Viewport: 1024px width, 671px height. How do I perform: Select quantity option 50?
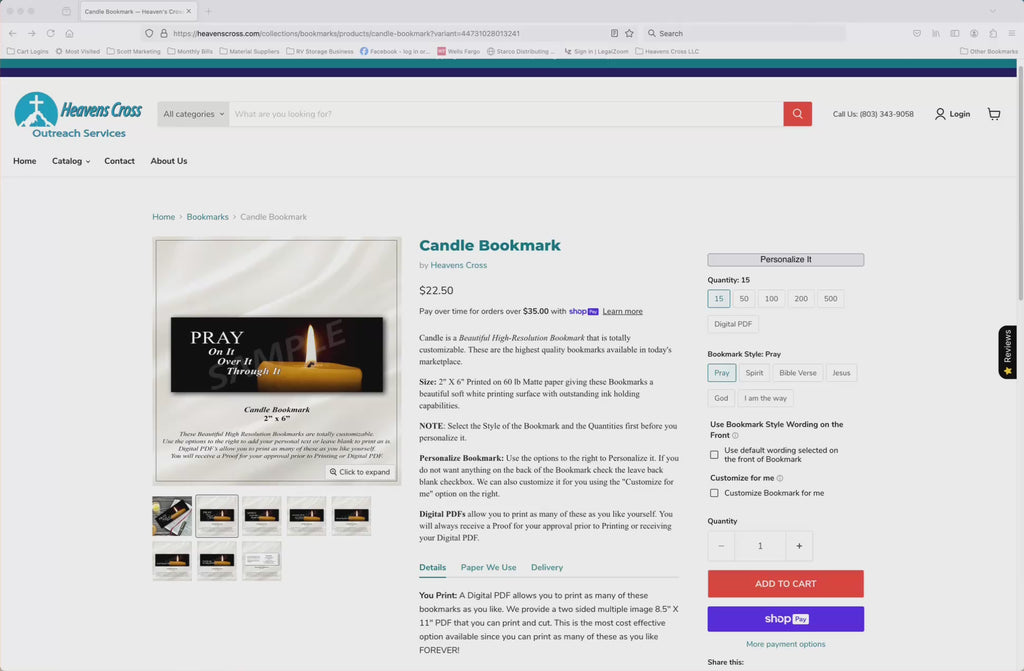tap(744, 299)
